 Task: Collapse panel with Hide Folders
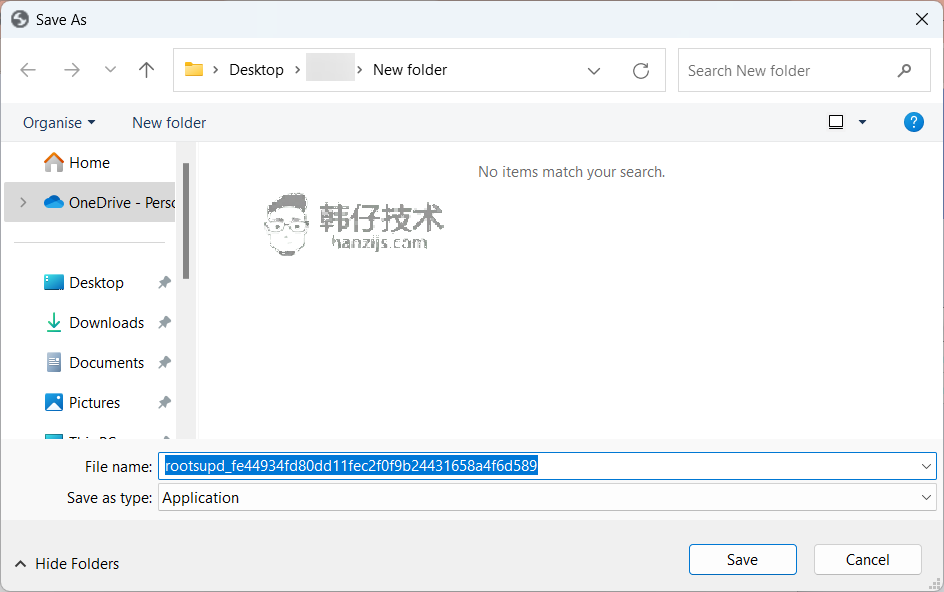click(66, 564)
